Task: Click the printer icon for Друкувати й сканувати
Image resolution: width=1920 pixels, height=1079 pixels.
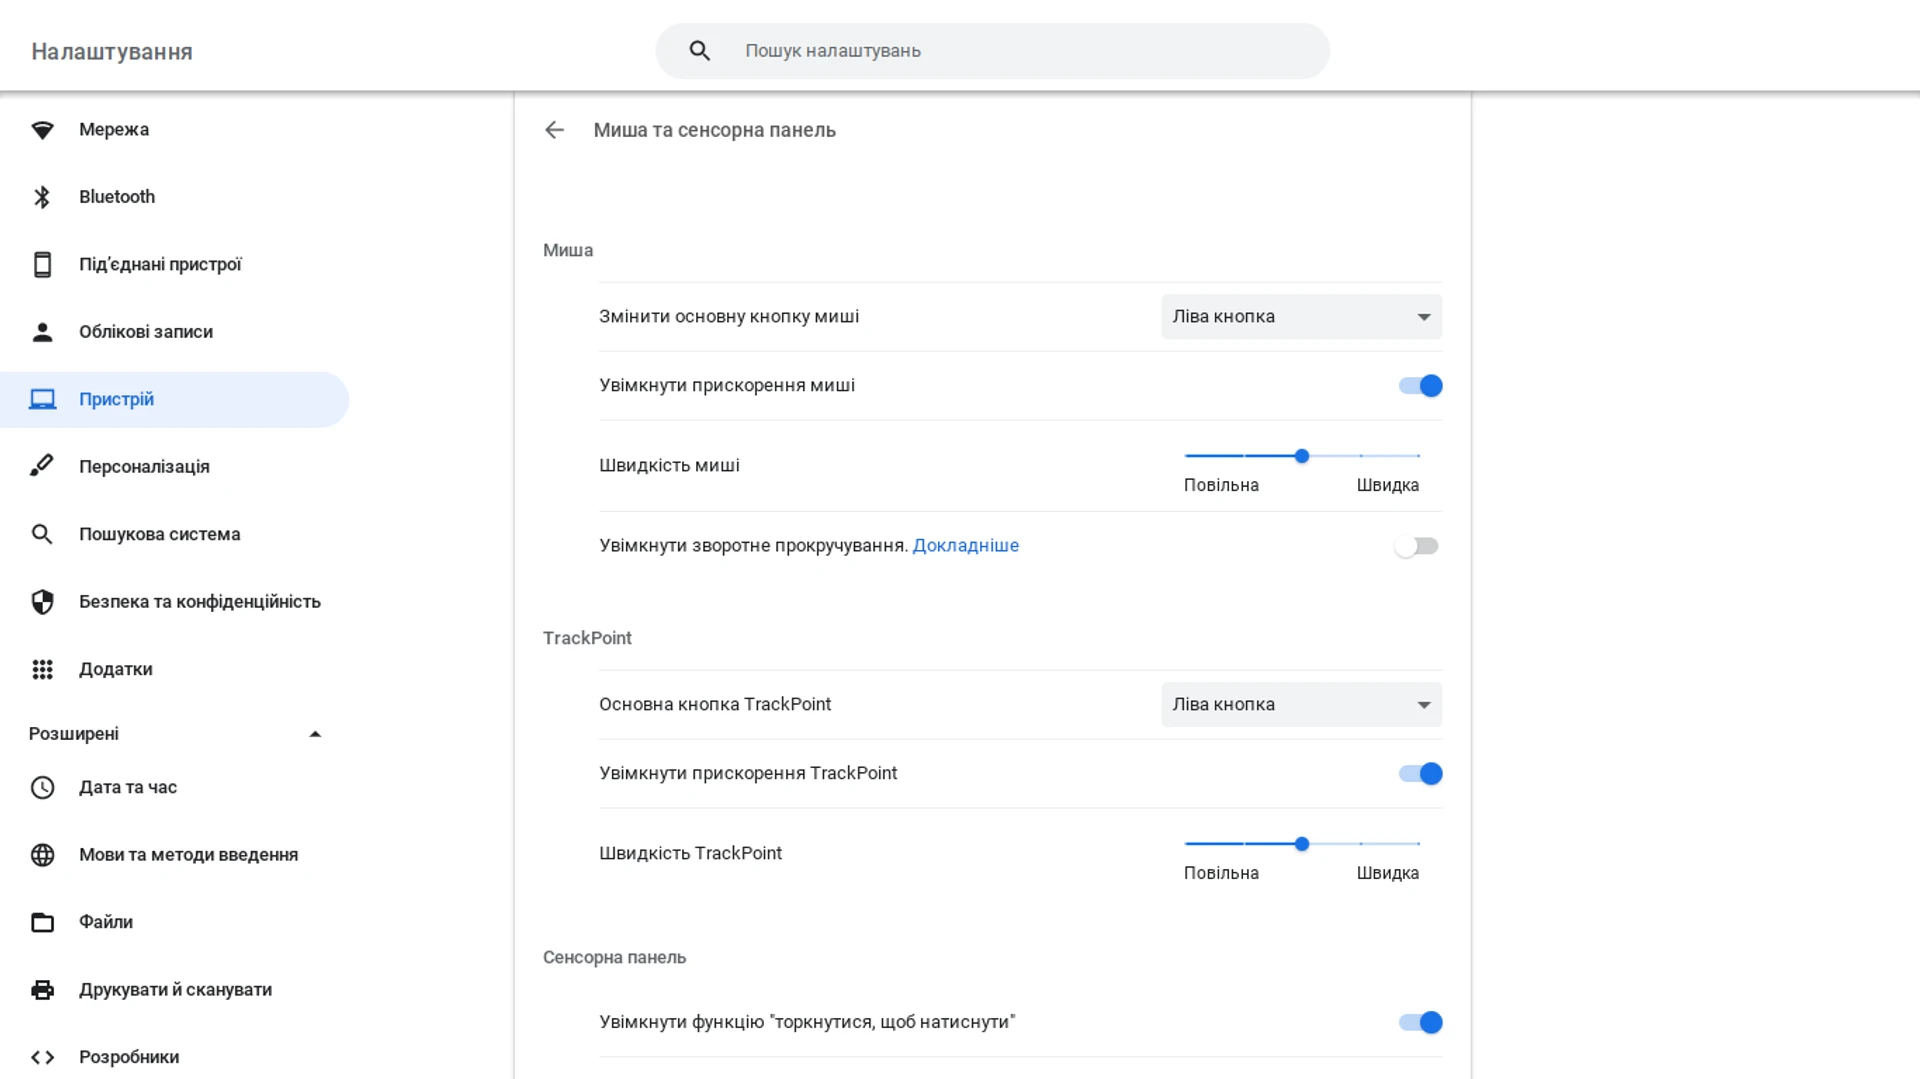Action: tap(42, 990)
